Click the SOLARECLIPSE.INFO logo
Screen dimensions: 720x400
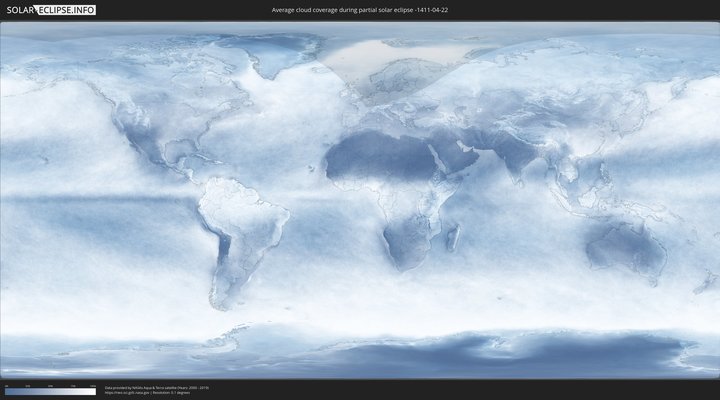50,10
